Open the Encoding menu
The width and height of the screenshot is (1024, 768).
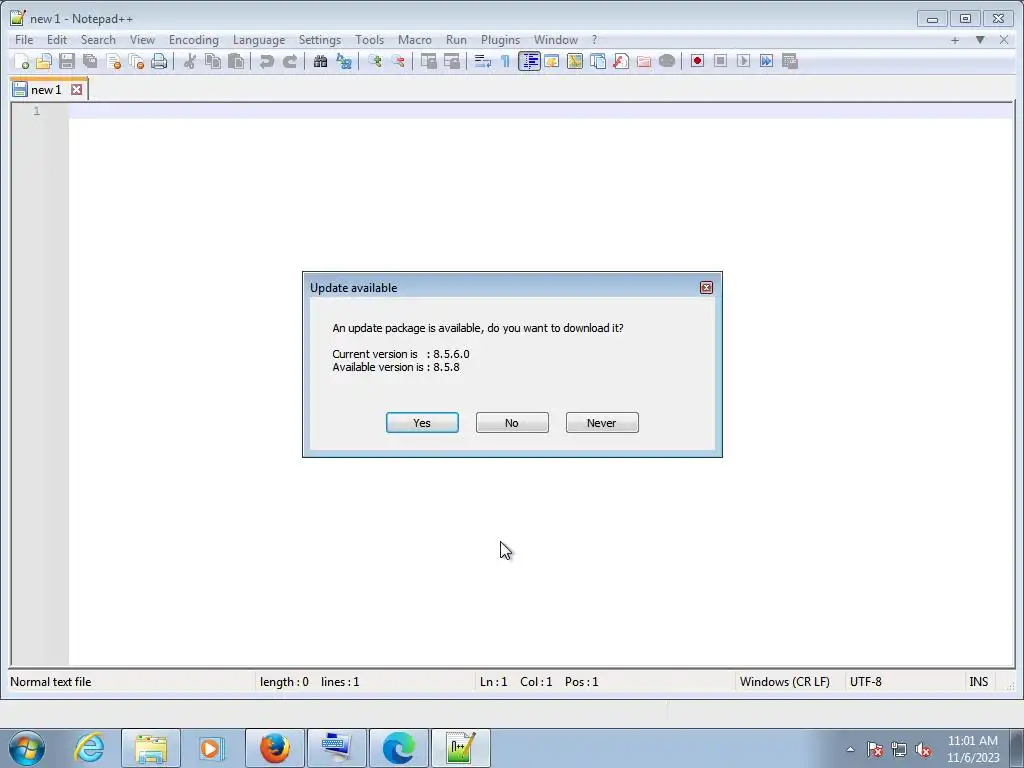click(x=193, y=40)
